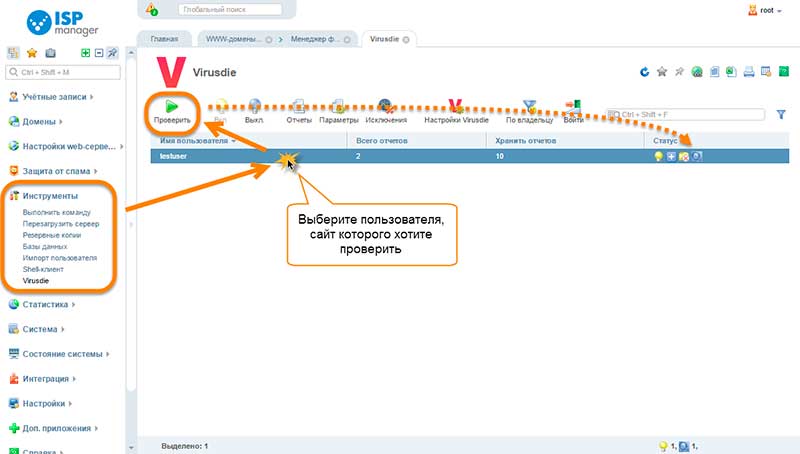Open Настройки Virusdie settings
Screen dimensions: 800x454
pyautogui.click(x=456, y=106)
